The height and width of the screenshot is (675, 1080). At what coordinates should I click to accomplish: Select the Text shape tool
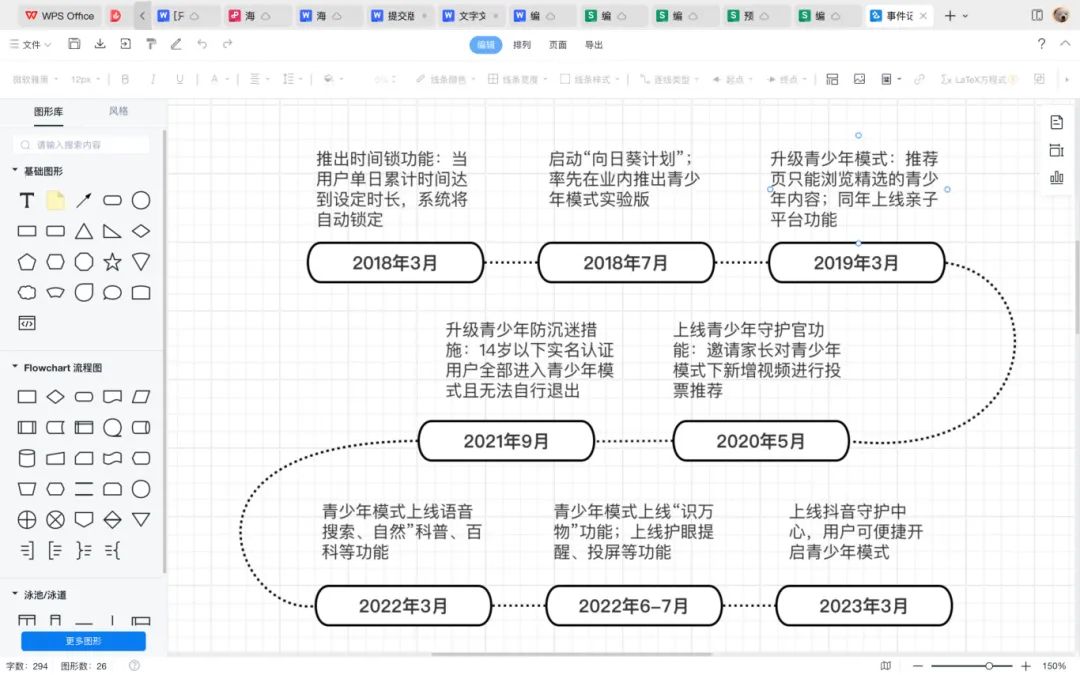27,201
